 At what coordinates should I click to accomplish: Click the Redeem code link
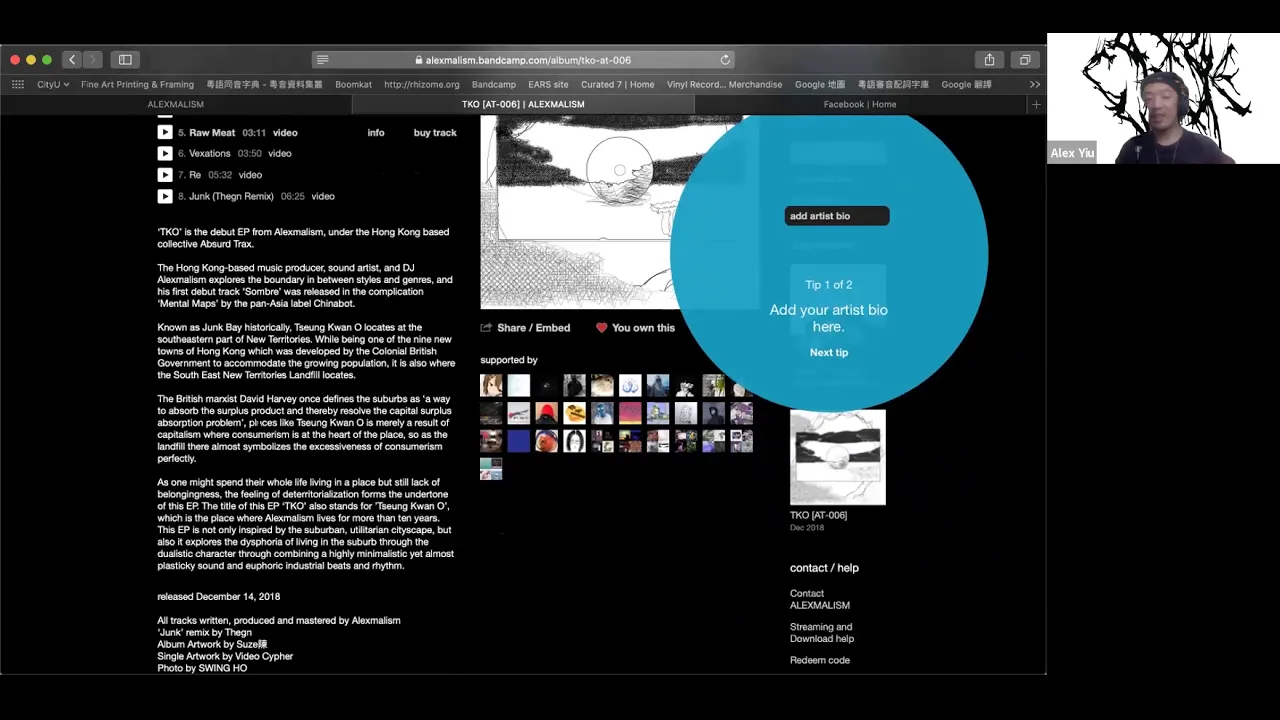point(820,660)
